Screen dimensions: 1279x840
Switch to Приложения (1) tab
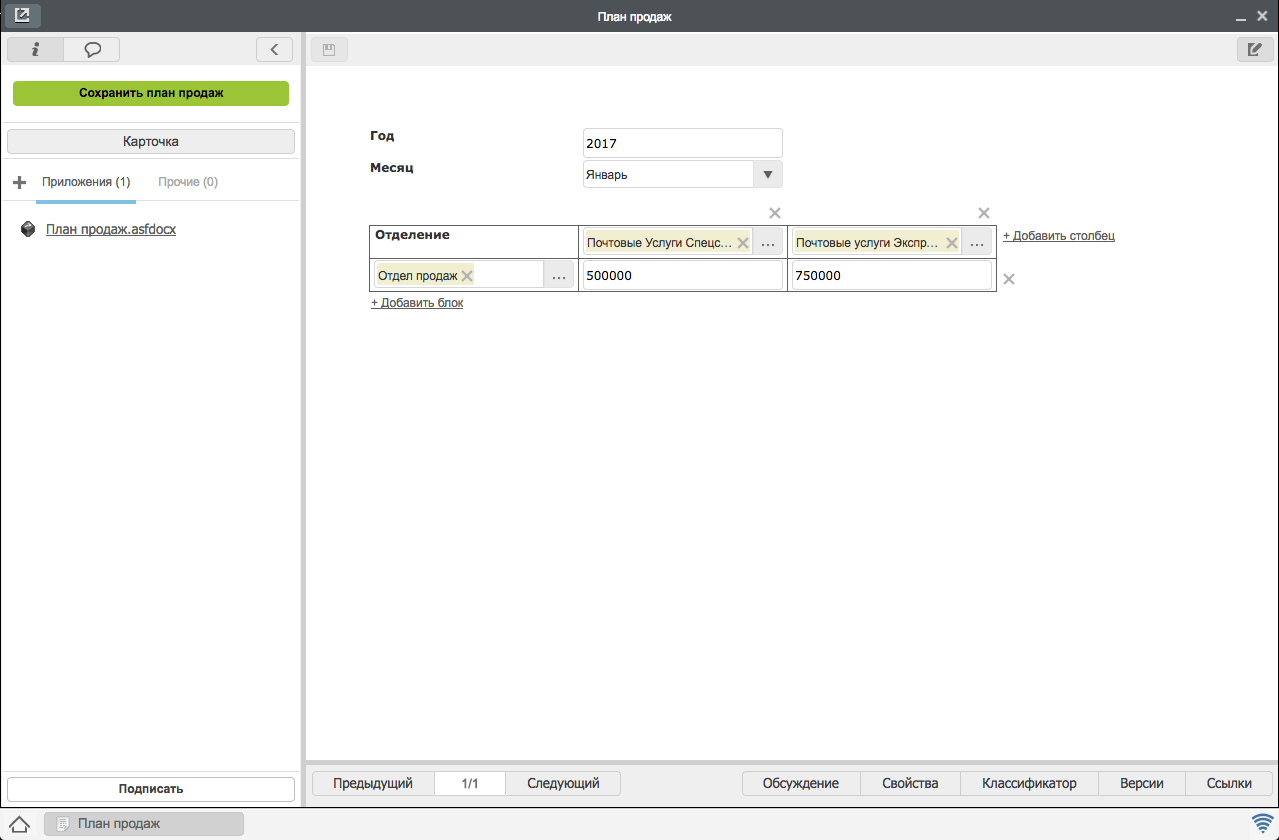(86, 182)
